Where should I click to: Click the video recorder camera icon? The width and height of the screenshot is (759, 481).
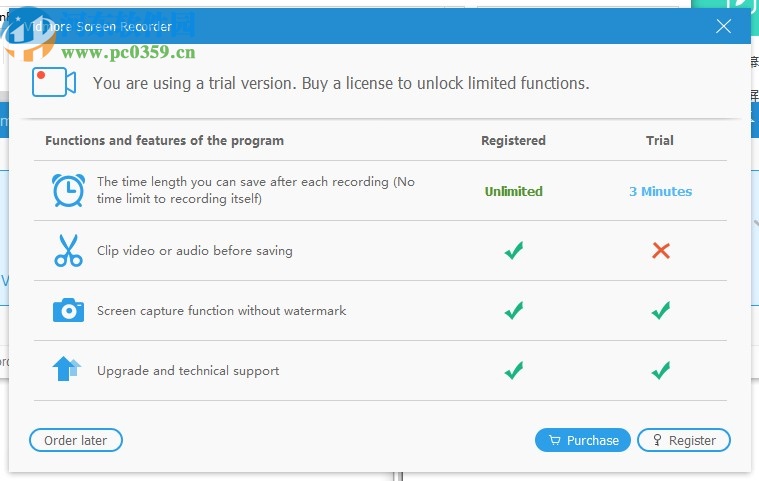[54, 82]
